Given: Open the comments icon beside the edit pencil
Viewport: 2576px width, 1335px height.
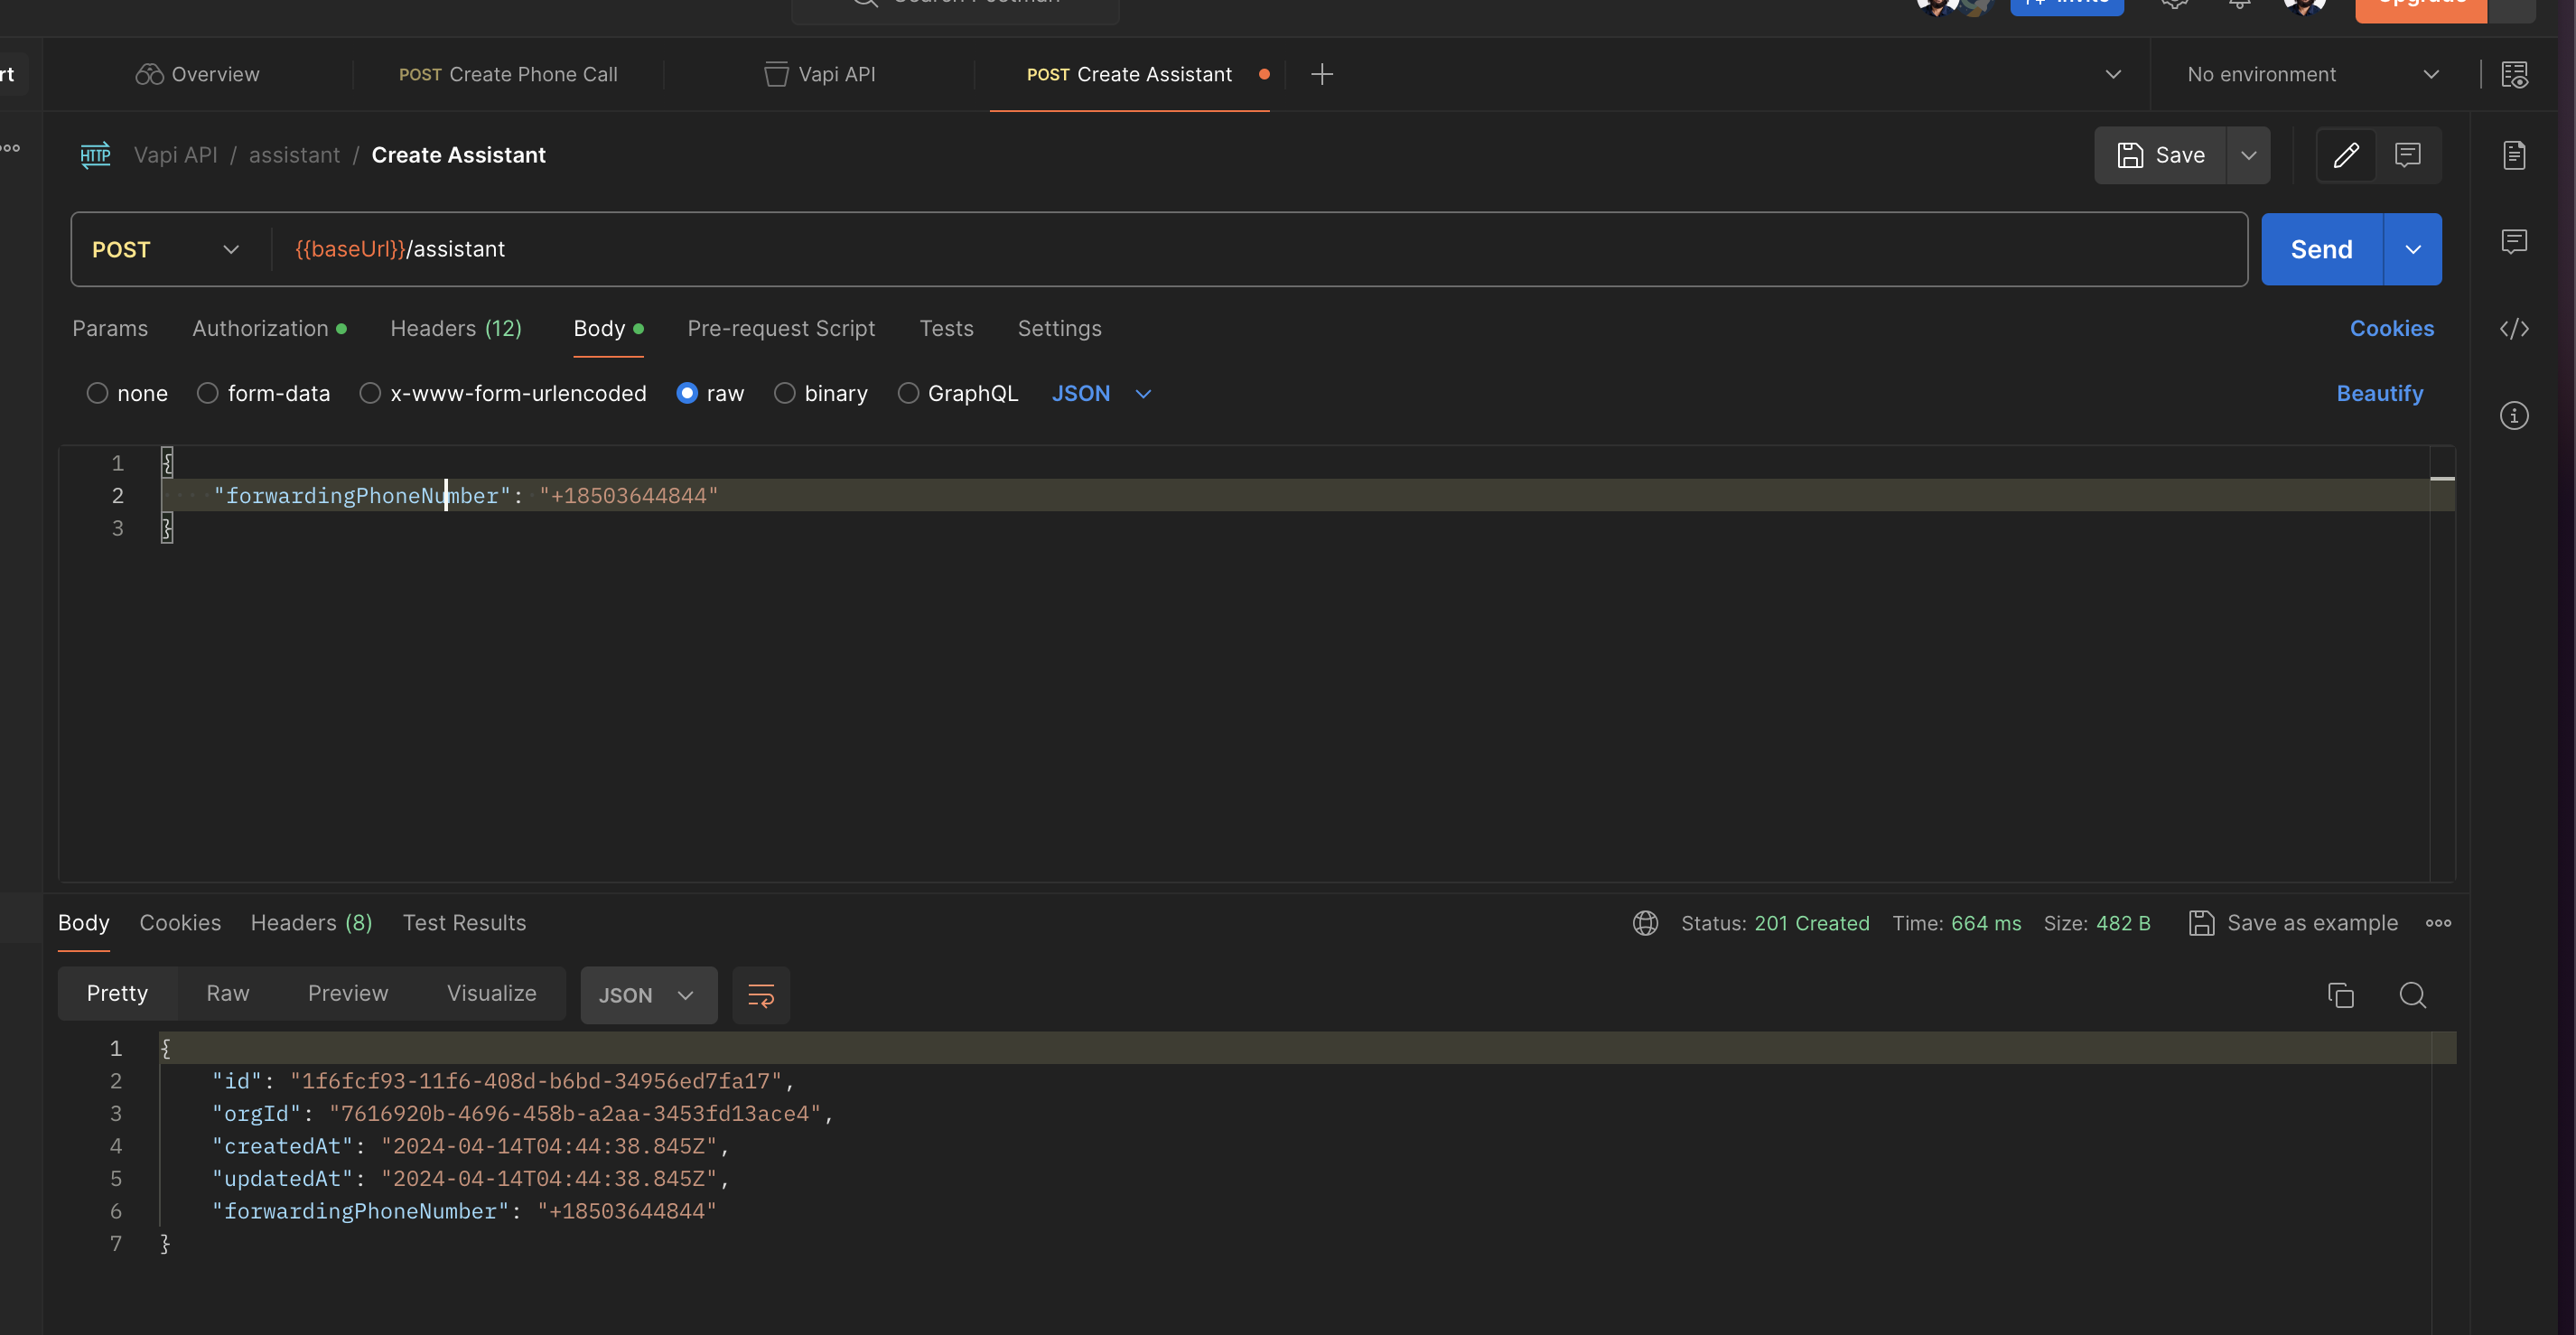Looking at the screenshot, I should tap(2407, 155).
